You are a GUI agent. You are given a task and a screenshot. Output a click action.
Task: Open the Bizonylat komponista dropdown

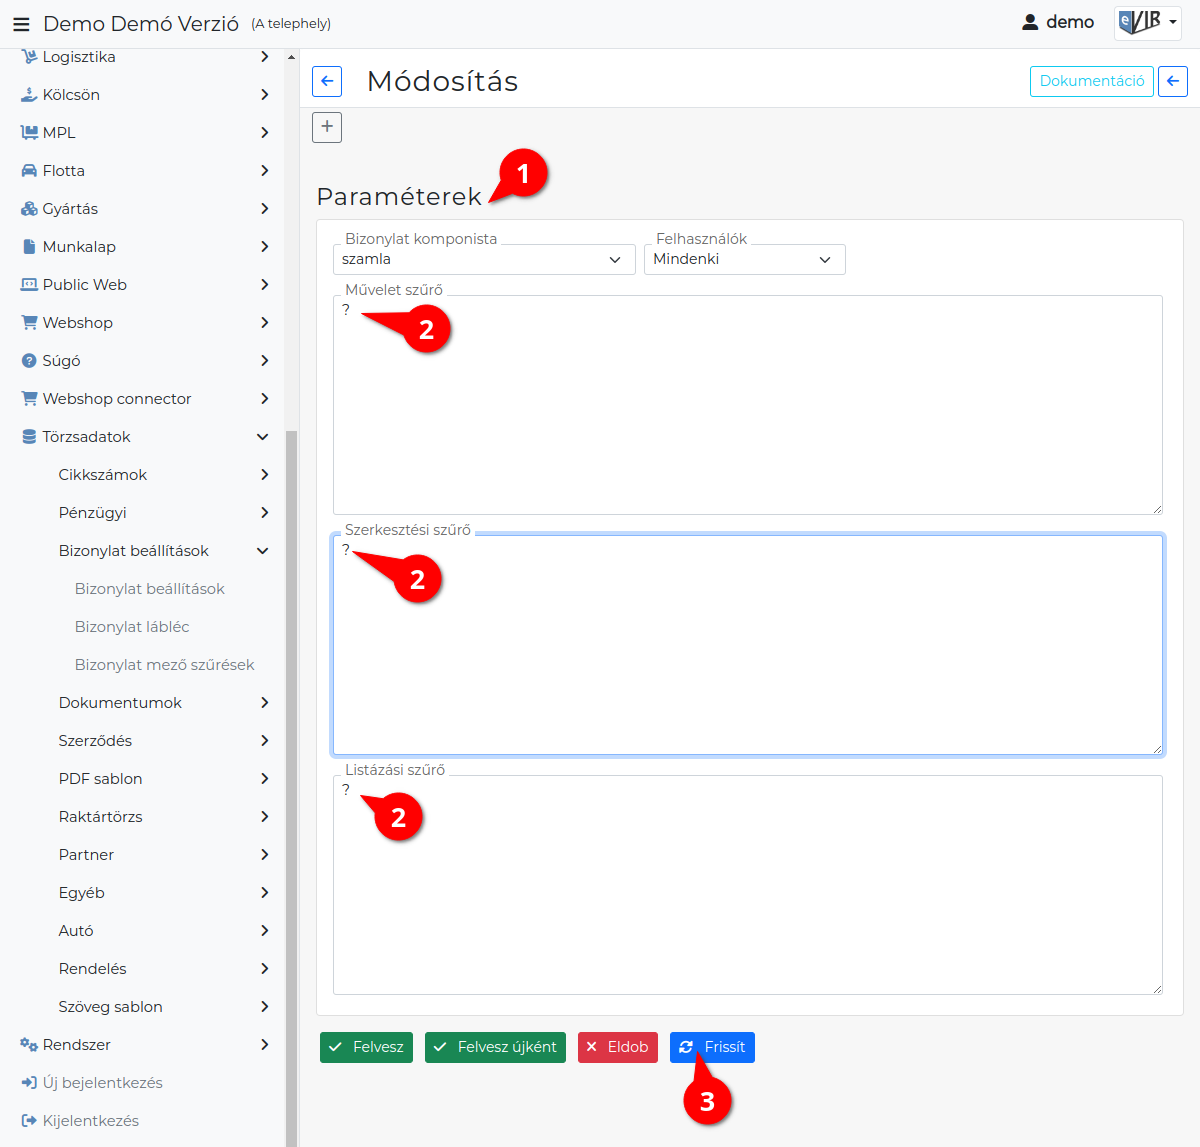click(484, 259)
